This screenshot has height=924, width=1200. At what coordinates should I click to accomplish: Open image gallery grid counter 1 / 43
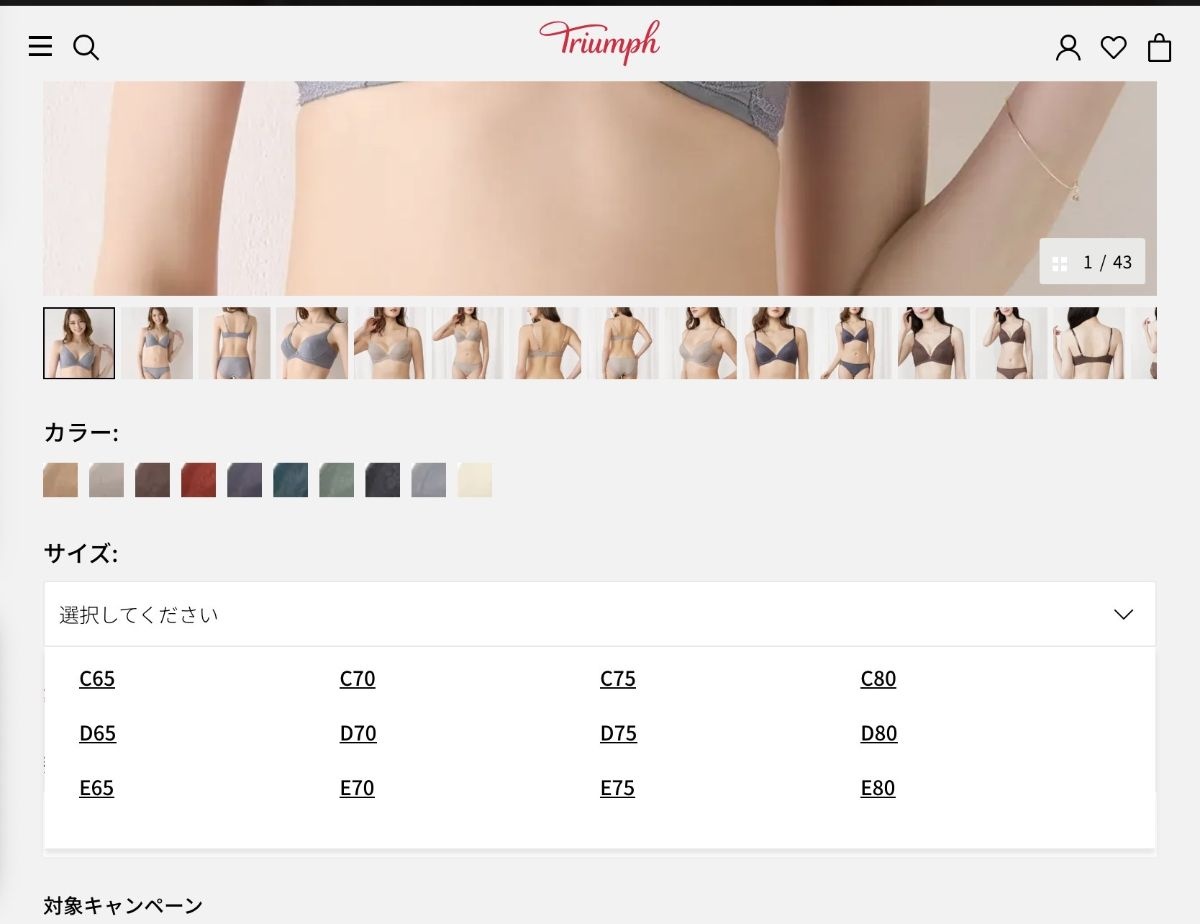tap(1092, 262)
